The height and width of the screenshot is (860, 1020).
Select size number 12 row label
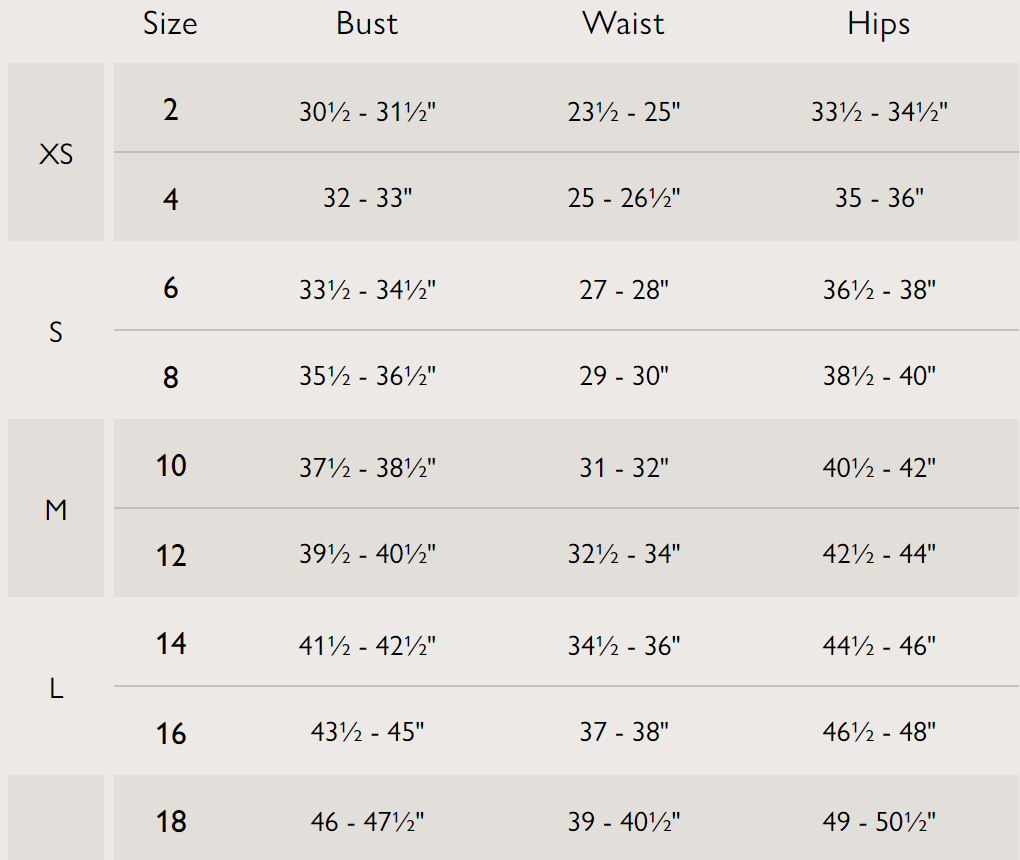[x=171, y=555]
